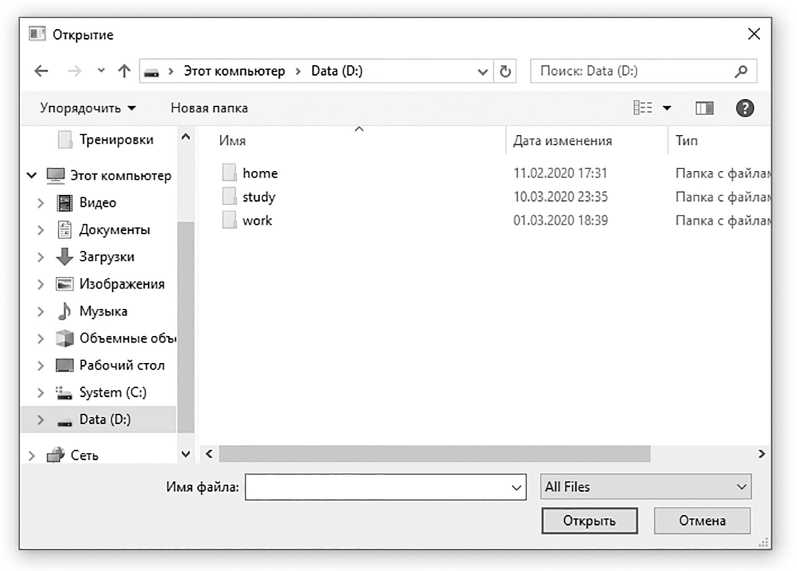The image size is (797, 571).
Task: Change view layout icon
Action: click(642, 107)
